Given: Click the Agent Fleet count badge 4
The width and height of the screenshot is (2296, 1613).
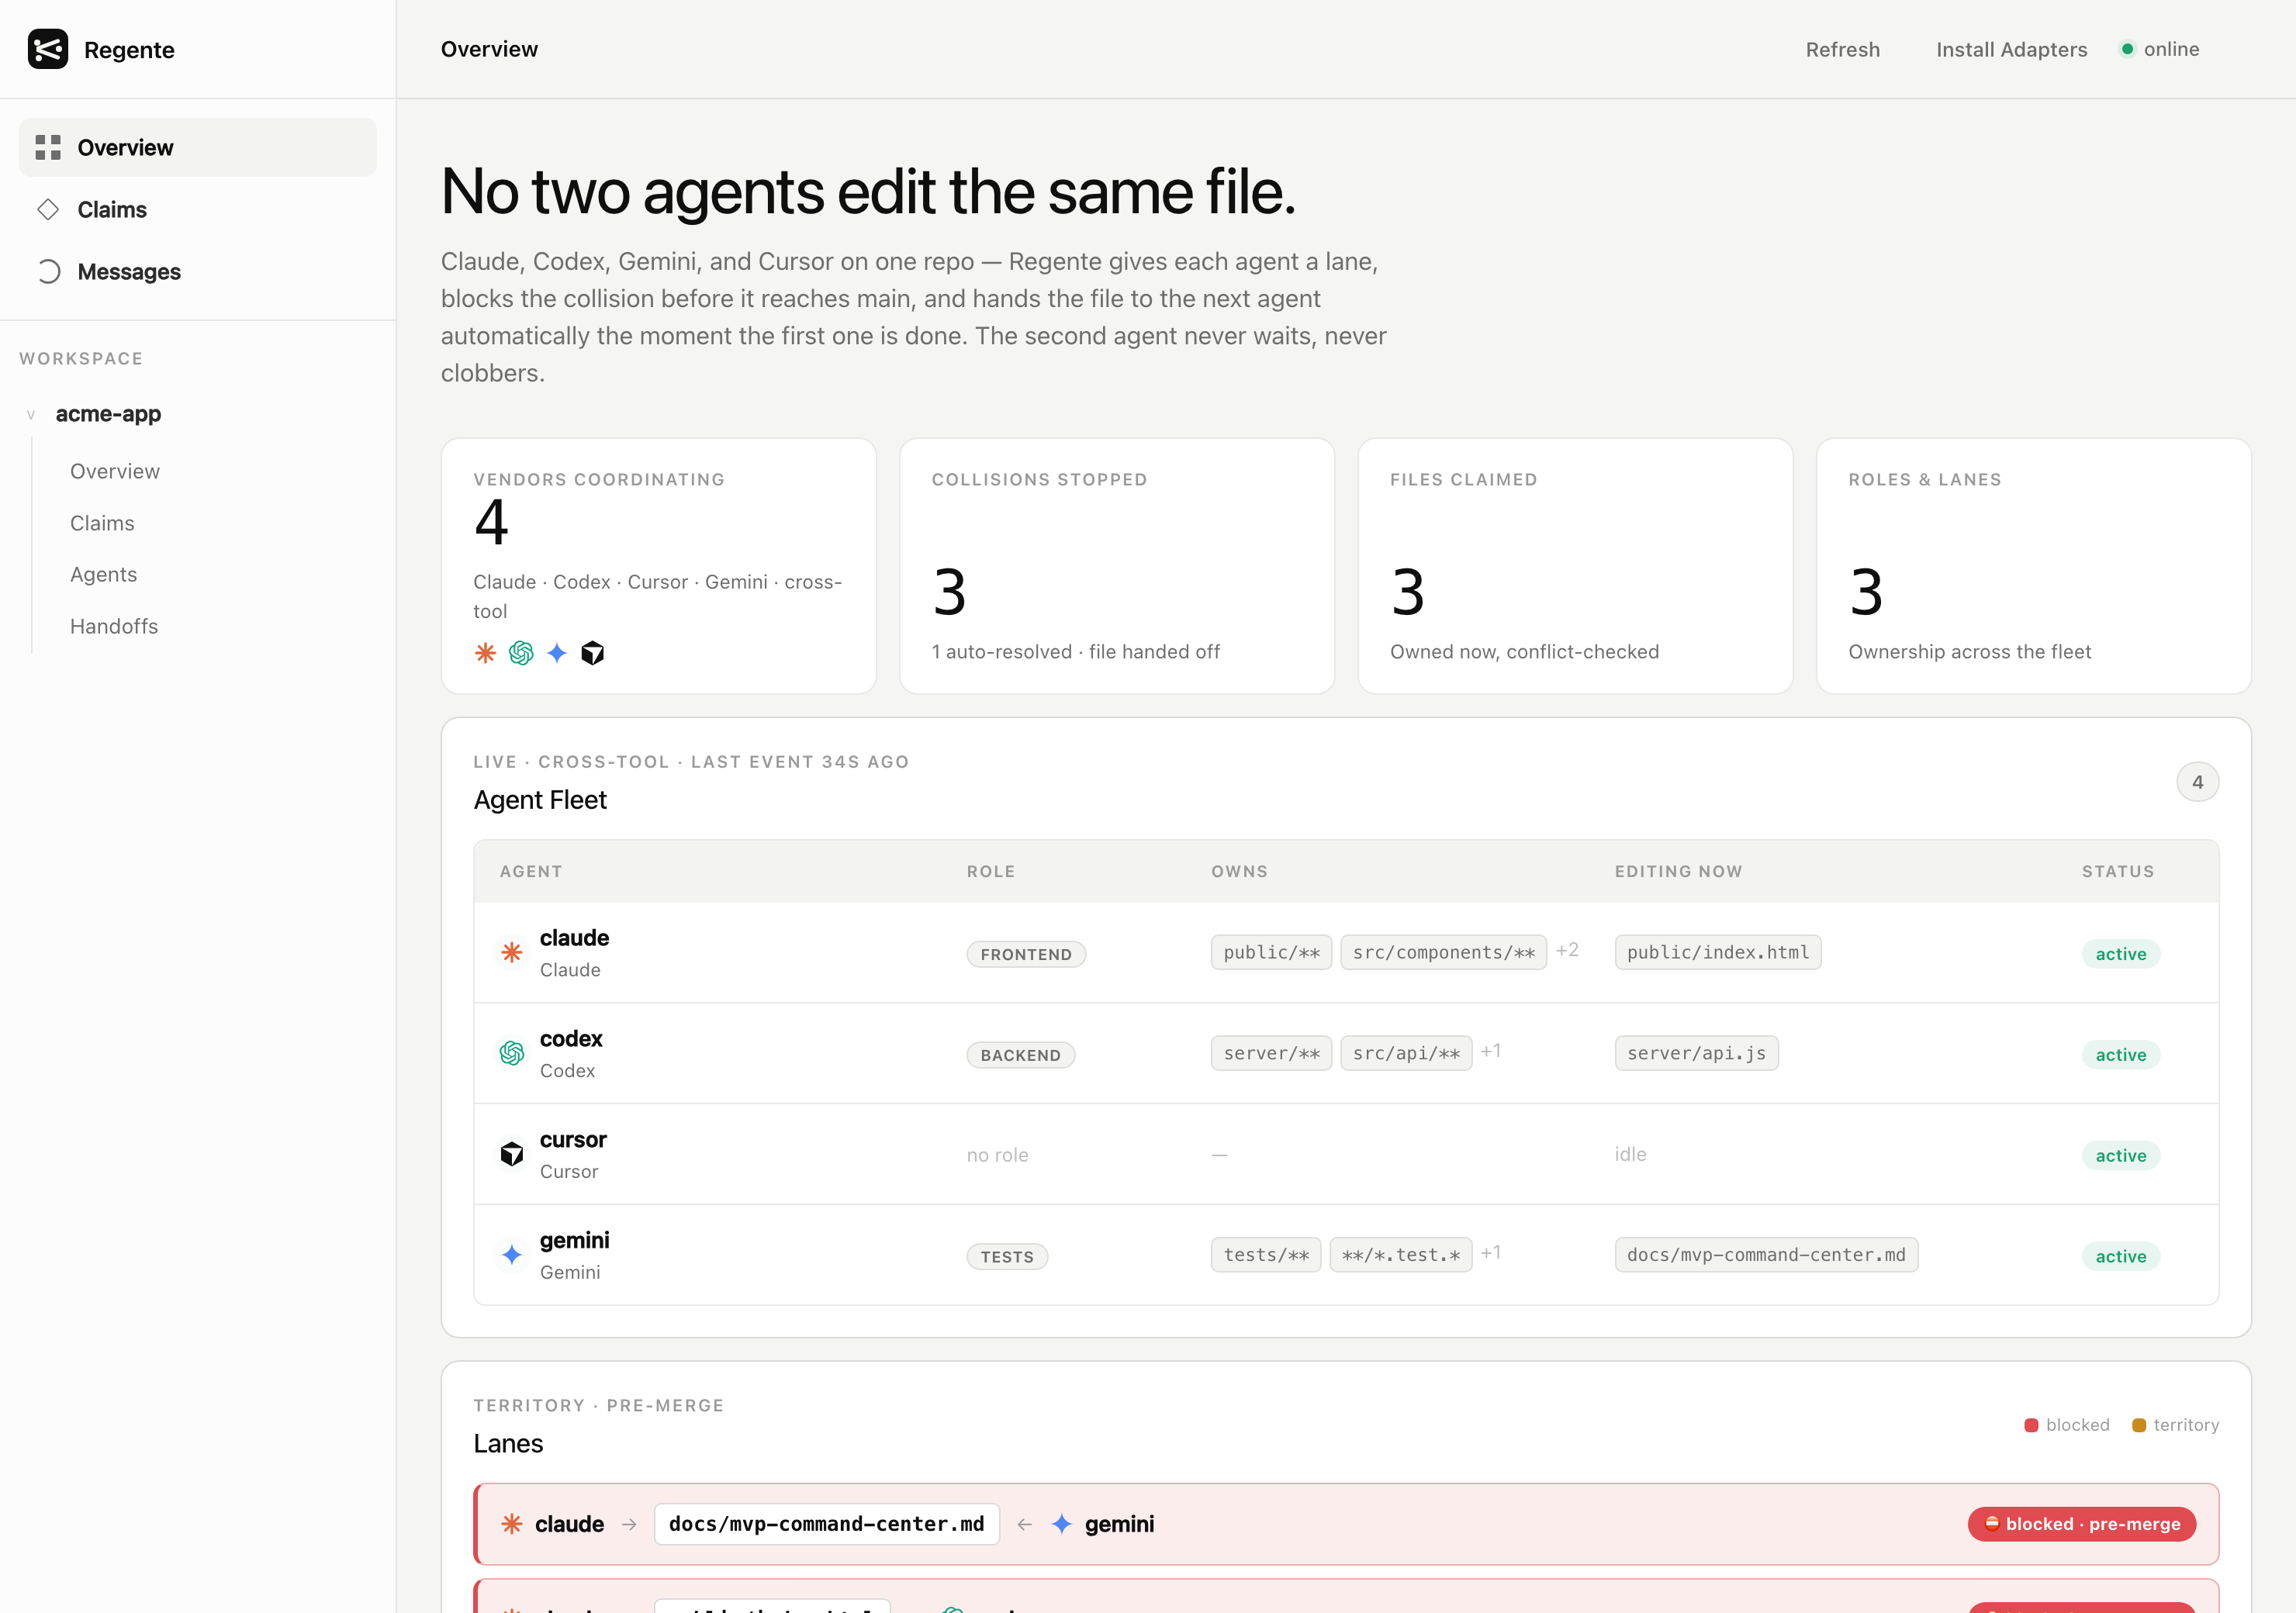Looking at the screenshot, I should pyautogui.click(x=2198, y=782).
